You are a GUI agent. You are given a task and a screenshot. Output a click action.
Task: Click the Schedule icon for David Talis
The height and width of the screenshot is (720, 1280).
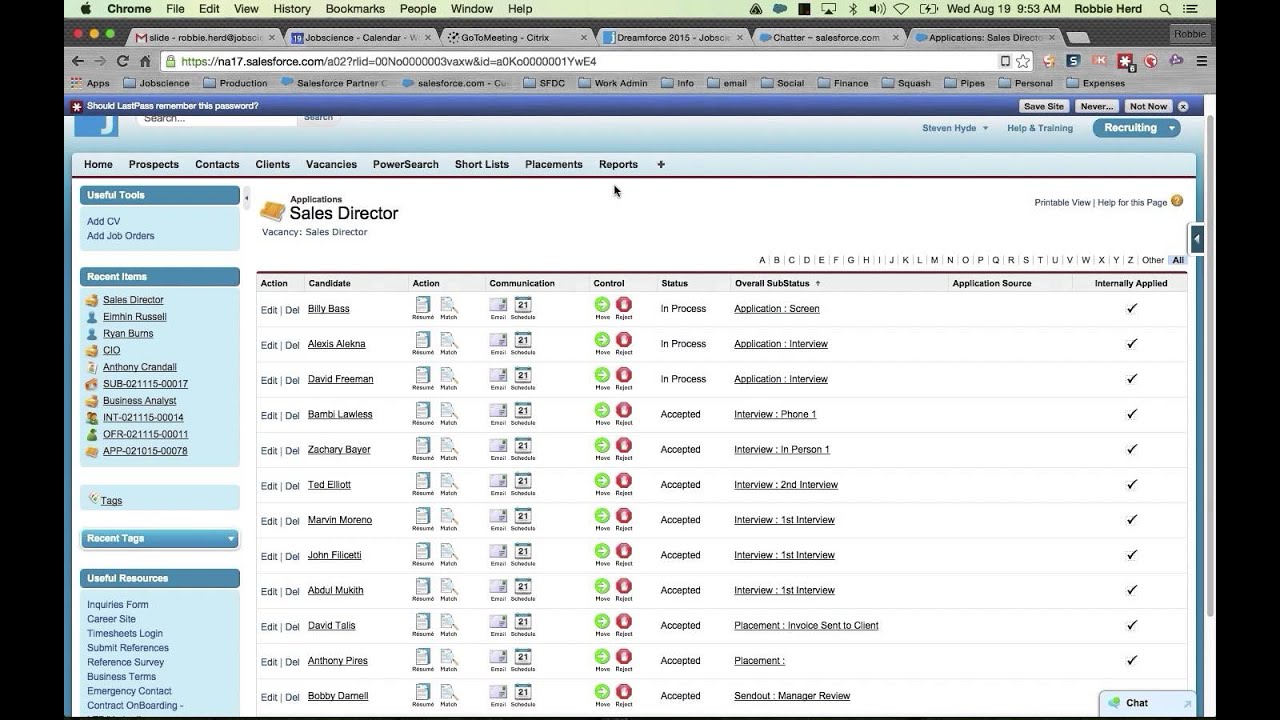(523, 621)
